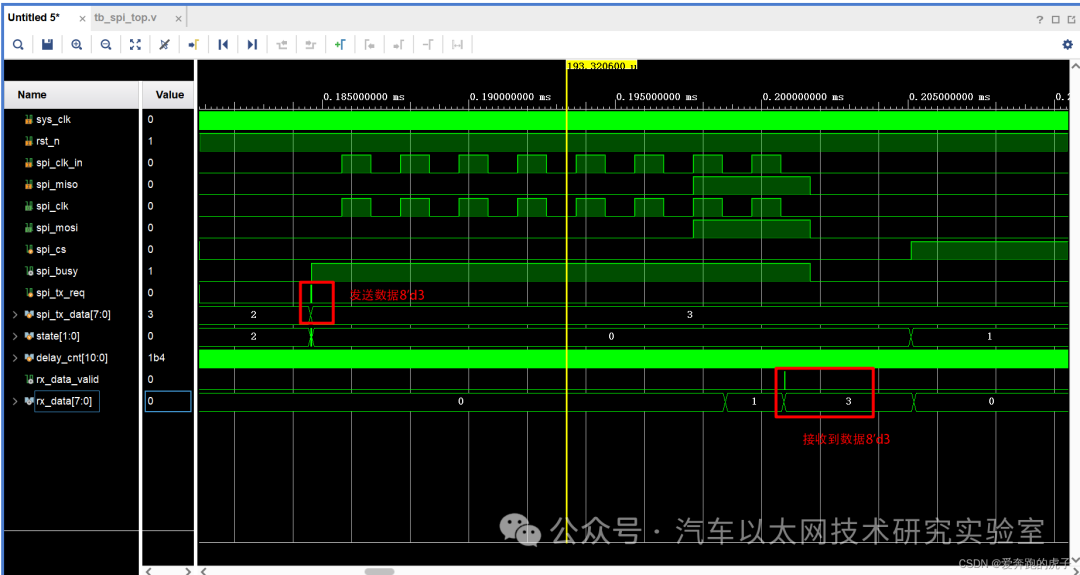This screenshot has width=1080, height=575.
Task: Jump to time zero with Go to Start
Action: click(223, 45)
